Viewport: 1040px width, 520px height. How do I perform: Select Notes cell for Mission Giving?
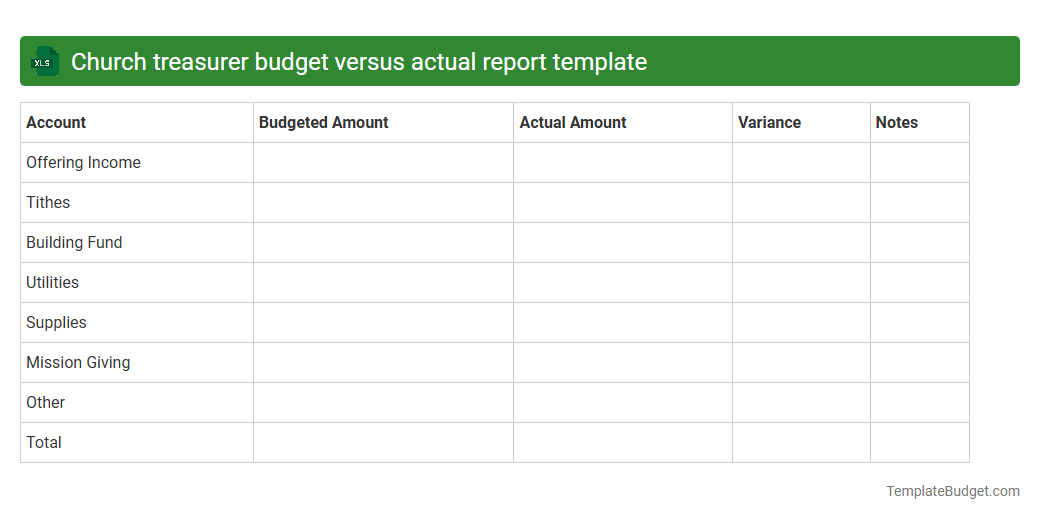[x=920, y=362]
